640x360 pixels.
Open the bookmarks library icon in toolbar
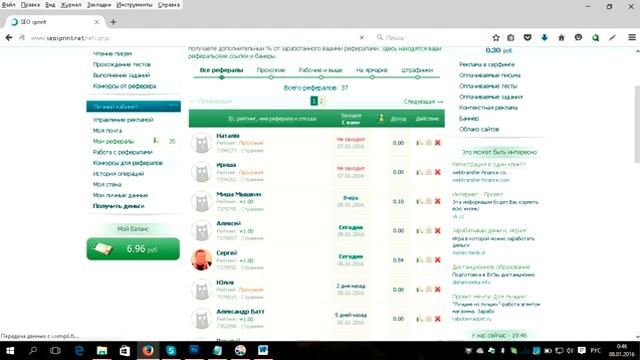click(x=511, y=38)
